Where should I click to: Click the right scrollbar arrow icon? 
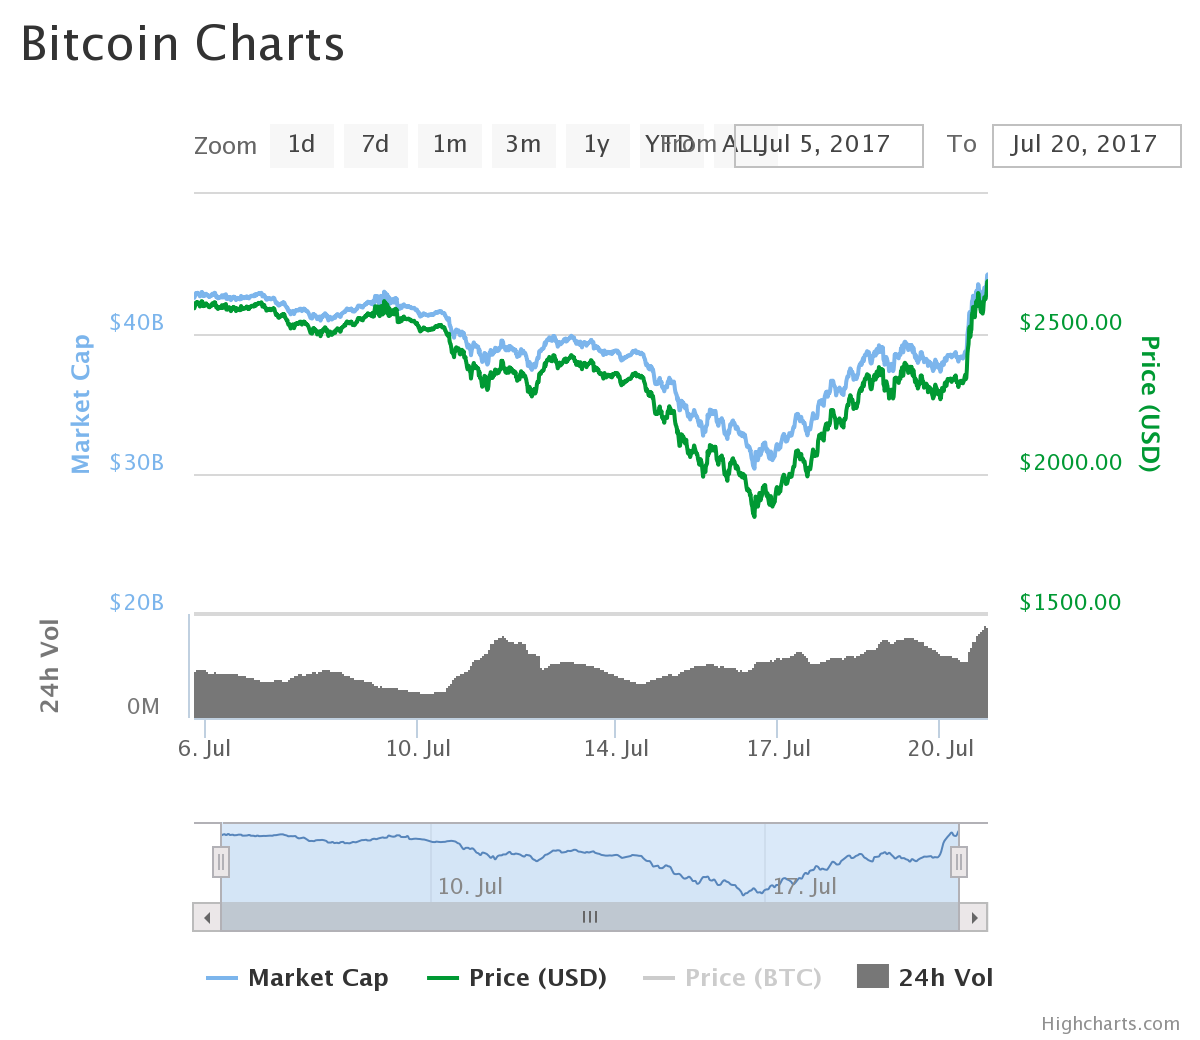coord(974,916)
